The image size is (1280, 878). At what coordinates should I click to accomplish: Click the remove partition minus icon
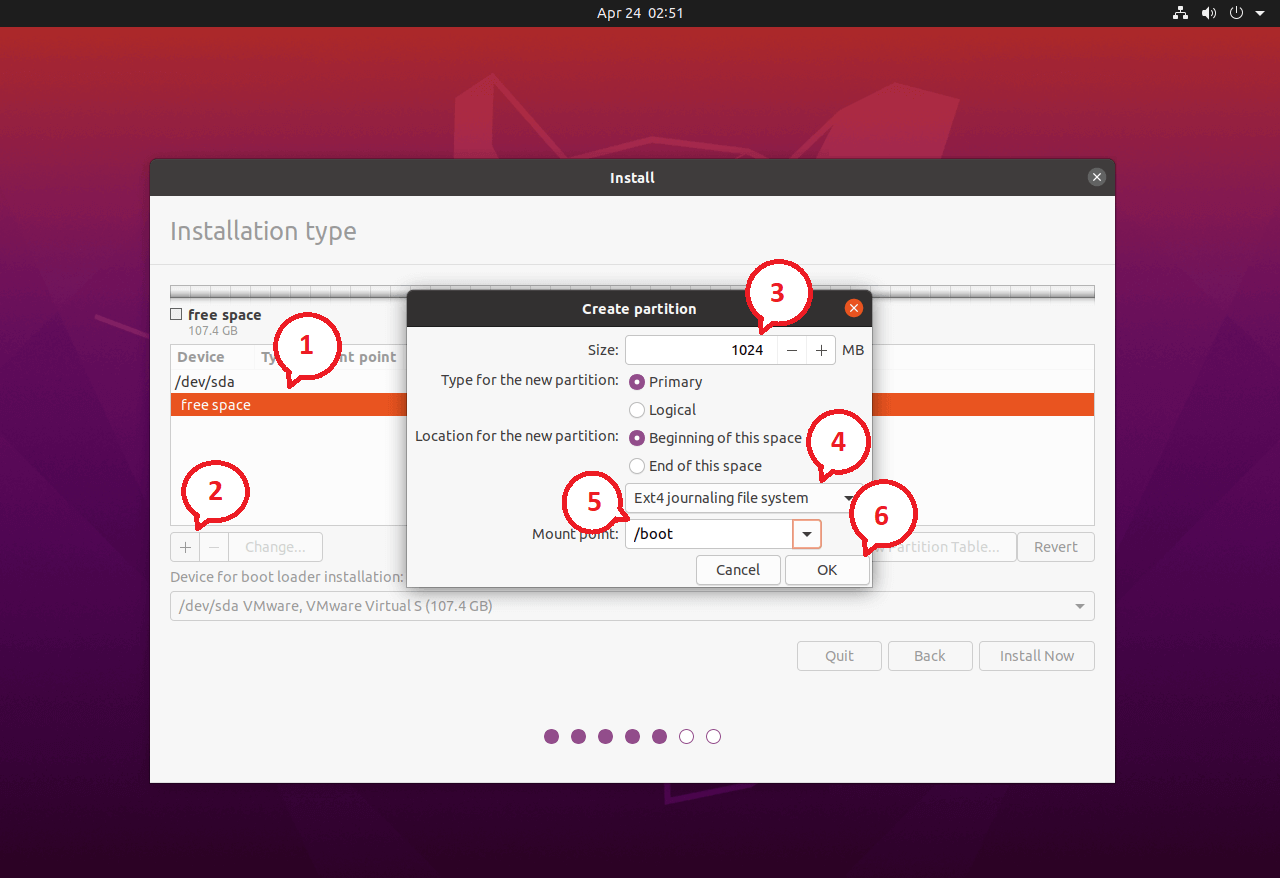(x=213, y=547)
